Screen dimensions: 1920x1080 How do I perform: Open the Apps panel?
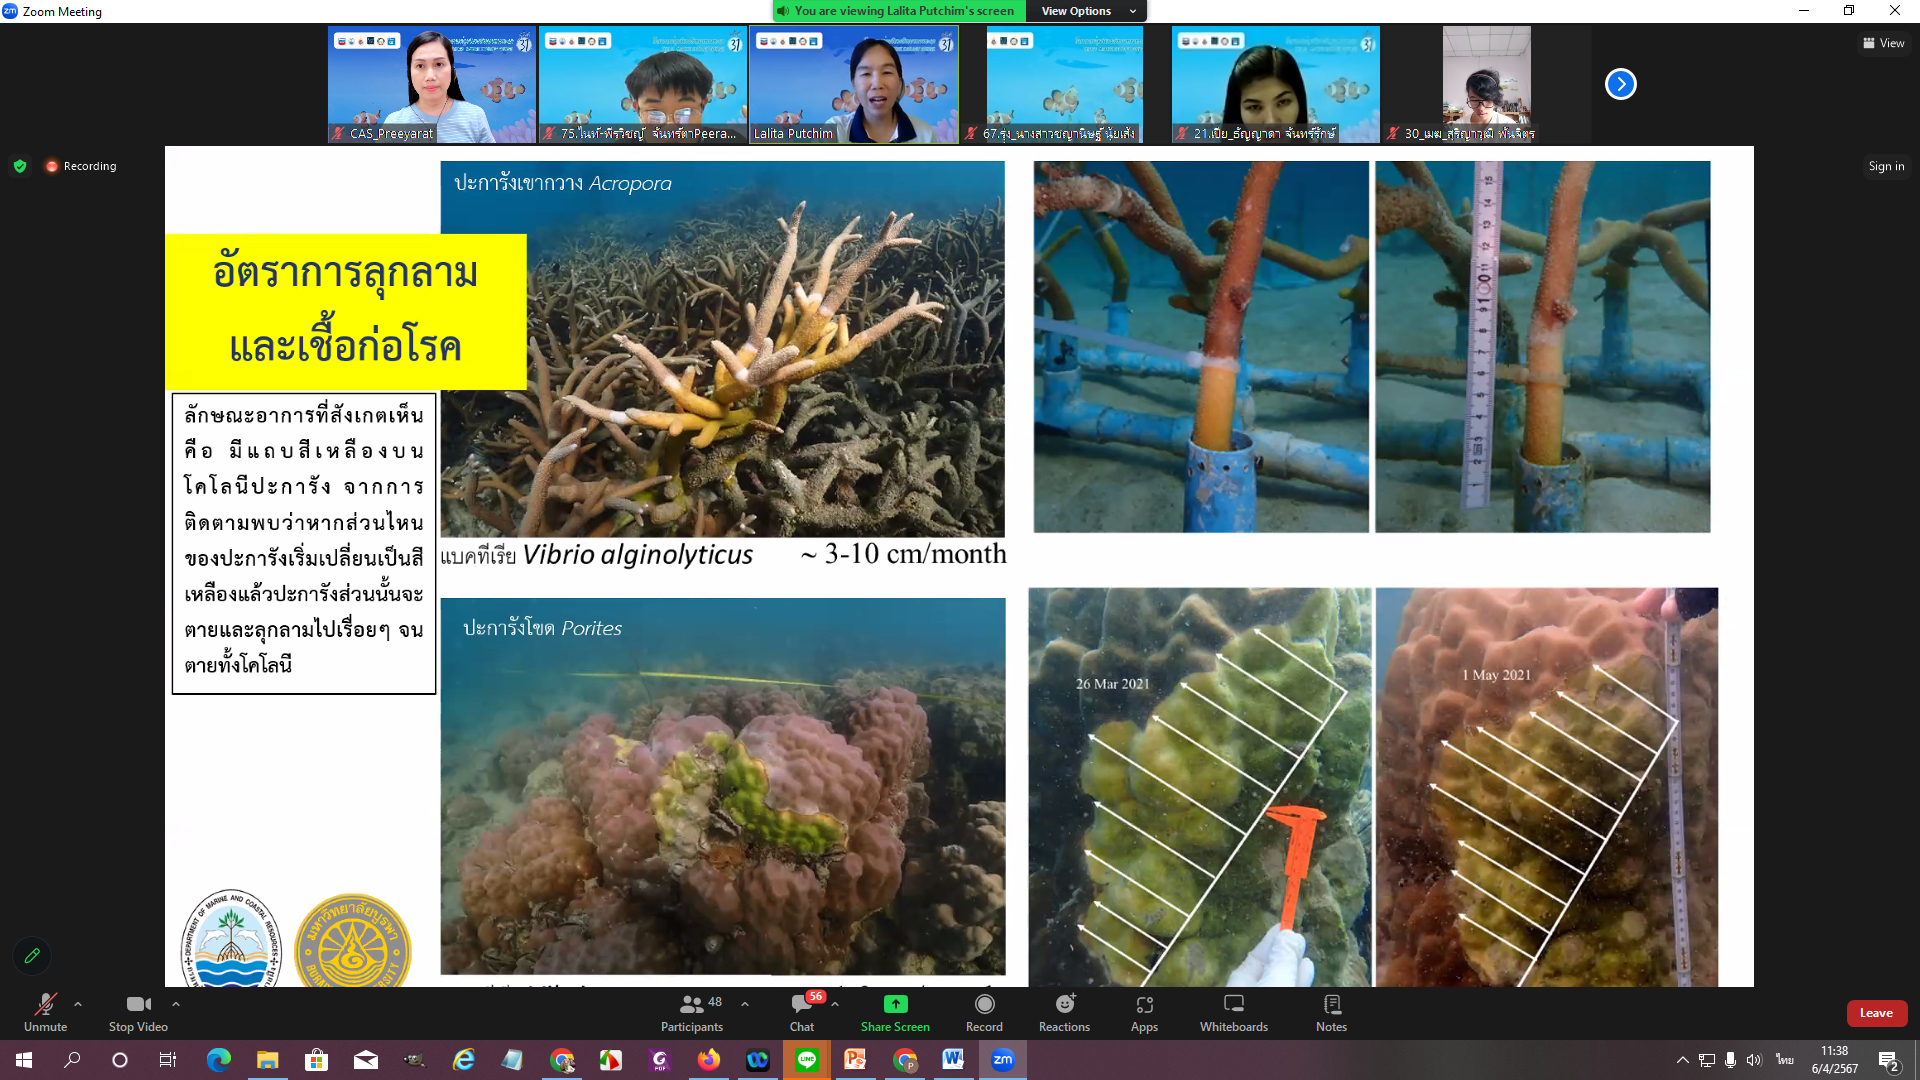click(1144, 1011)
